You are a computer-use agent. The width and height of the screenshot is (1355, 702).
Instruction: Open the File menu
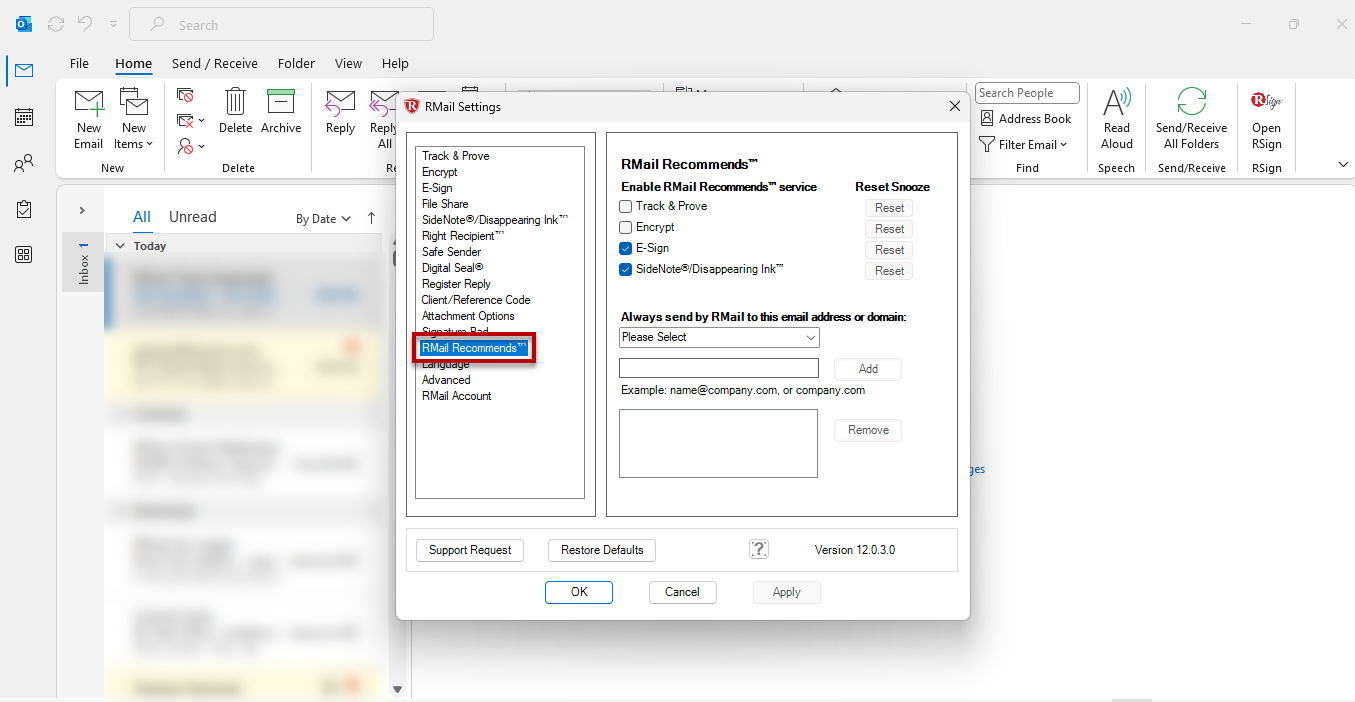[79, 63]
